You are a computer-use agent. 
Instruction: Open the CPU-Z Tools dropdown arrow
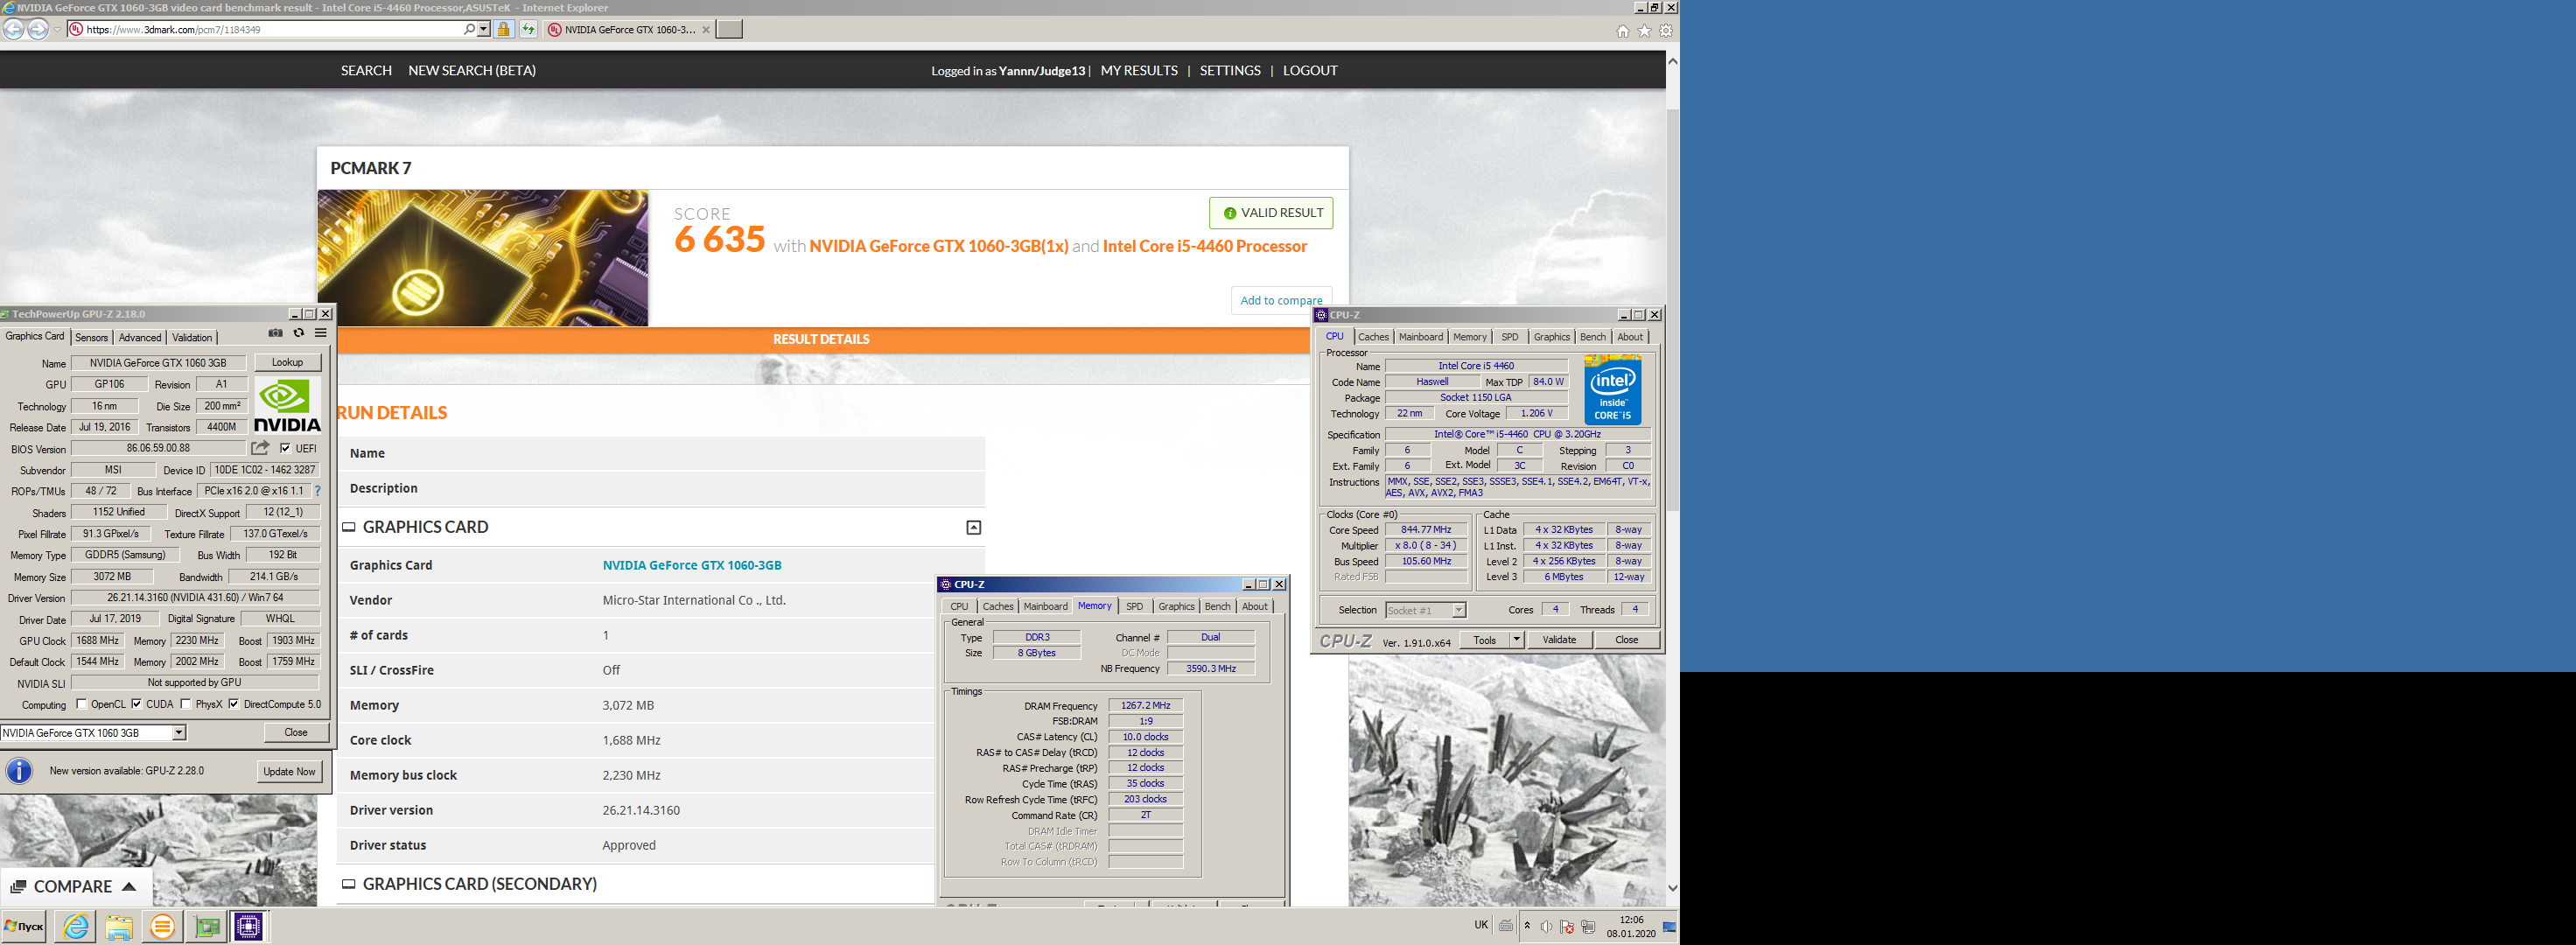point(1516,640)
